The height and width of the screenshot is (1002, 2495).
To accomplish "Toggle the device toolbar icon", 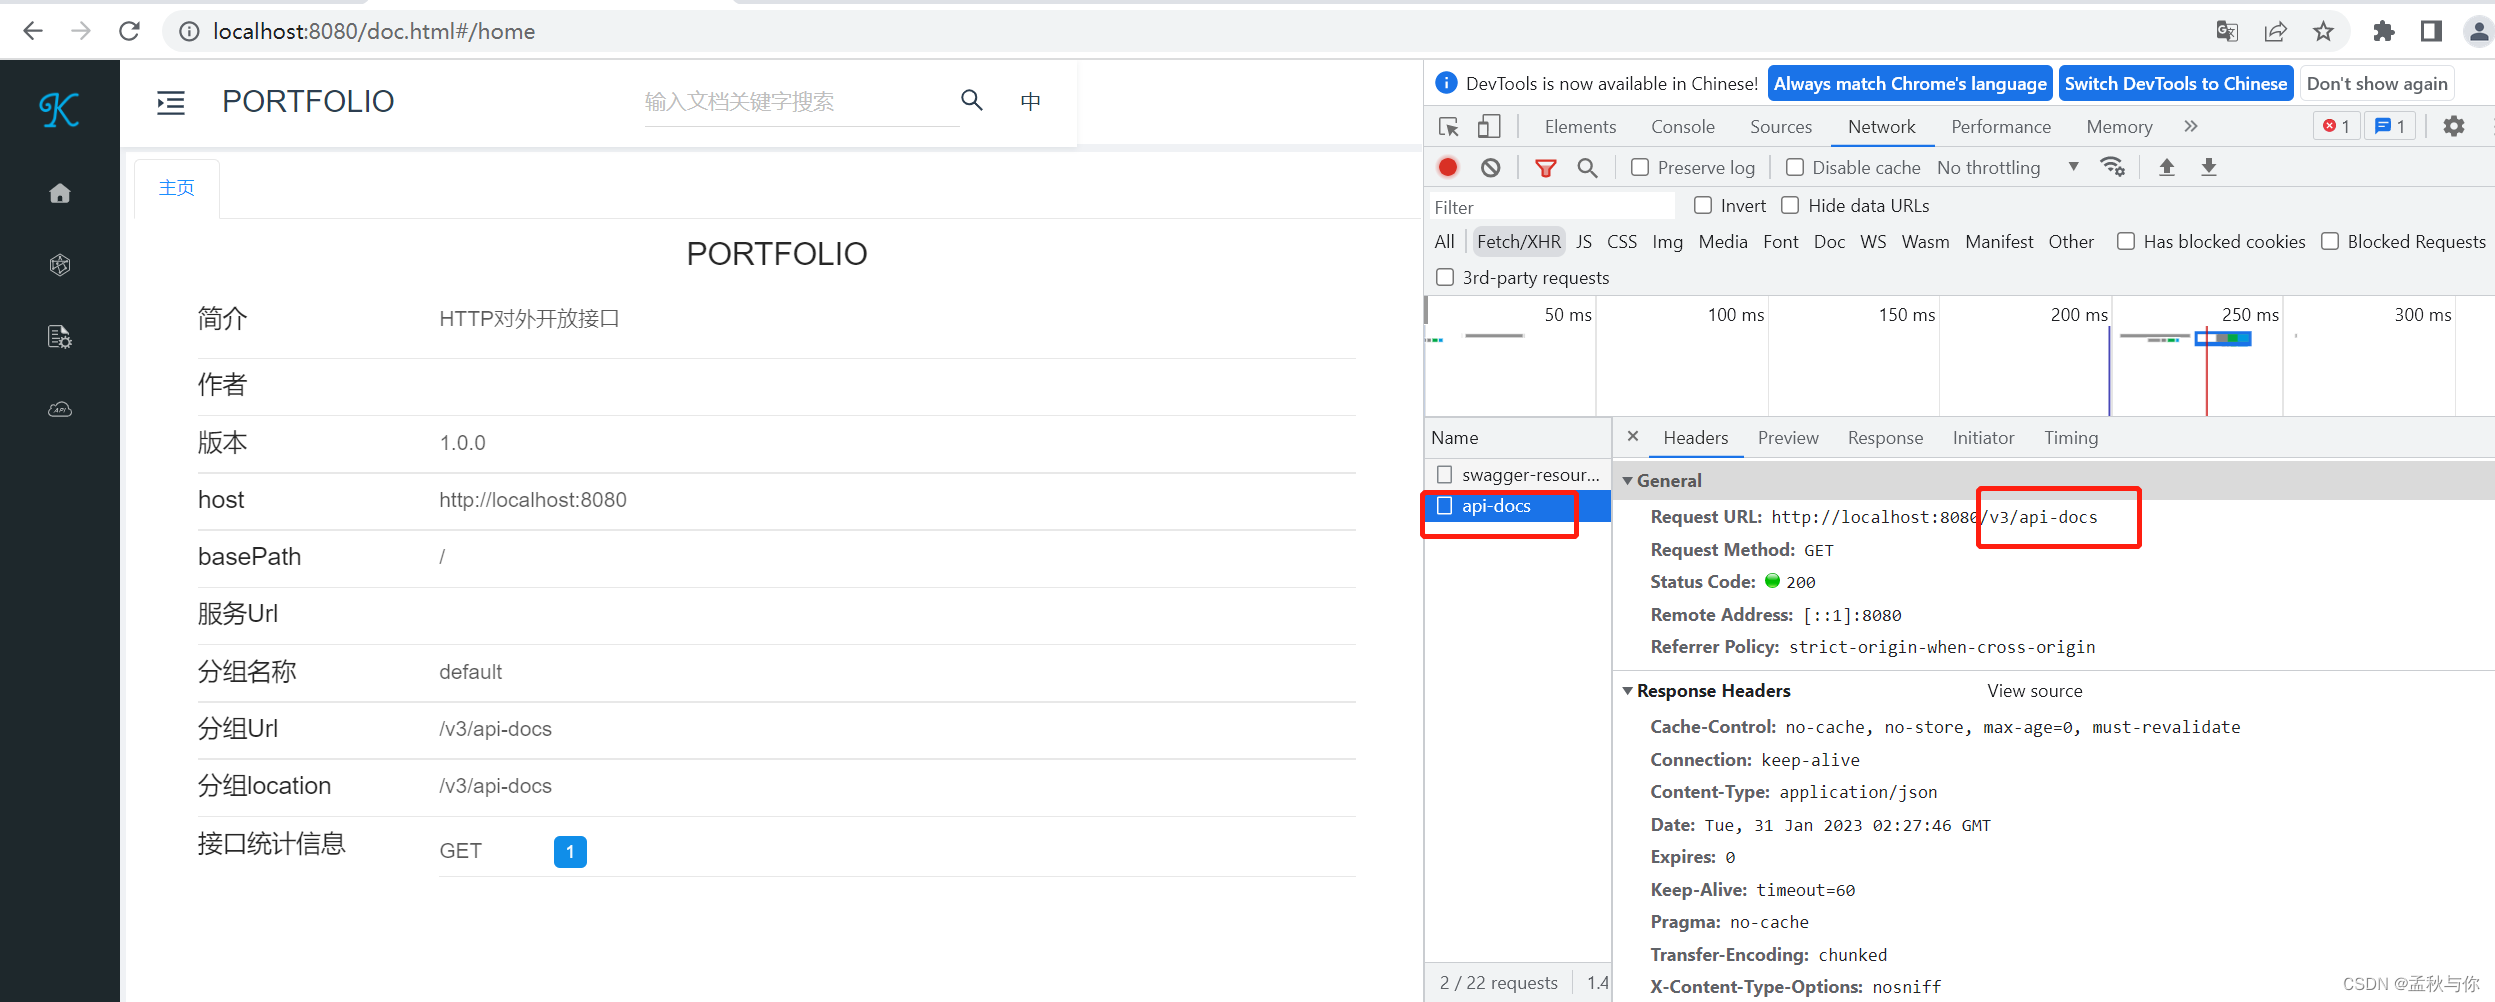I will pyautogui.click(x=1489, y=127).
